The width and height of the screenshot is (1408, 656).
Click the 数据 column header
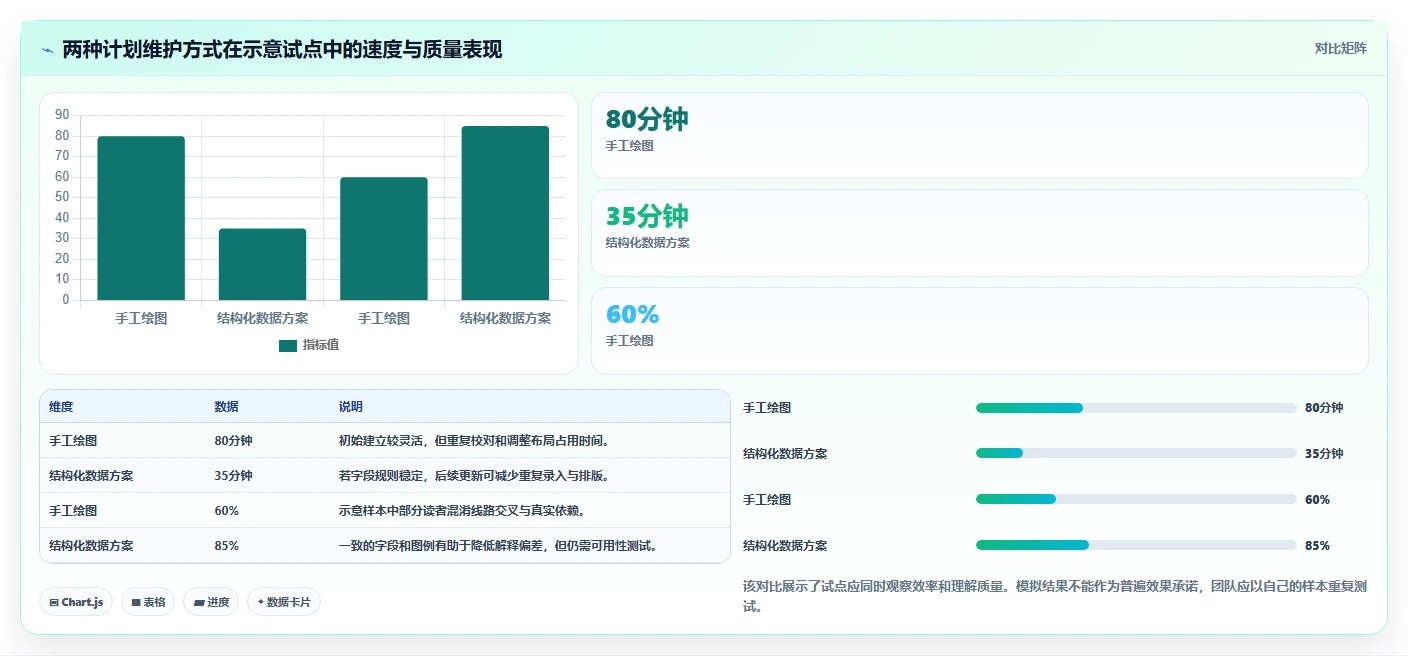[226, 407]
